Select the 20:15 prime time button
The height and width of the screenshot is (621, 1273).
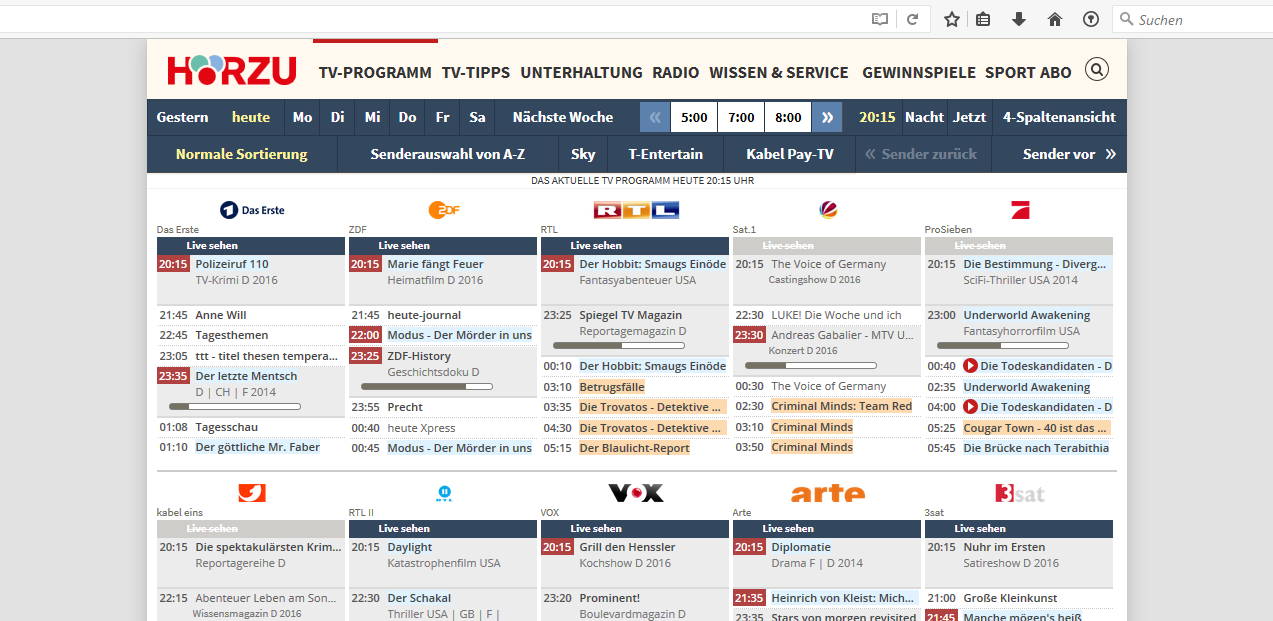click(877, 117)
